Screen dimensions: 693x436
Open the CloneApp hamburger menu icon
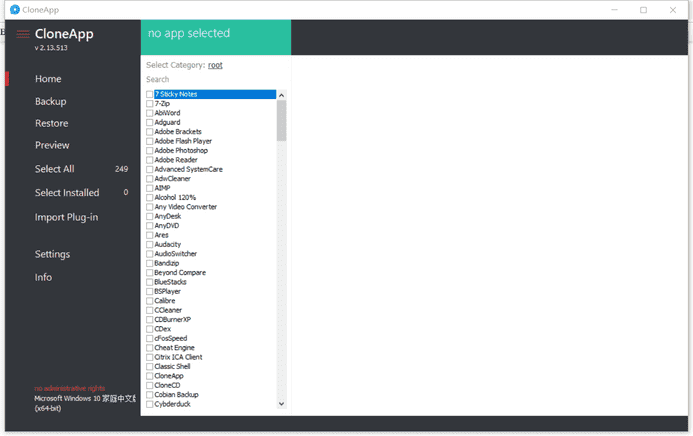pyautogui.click(x=23, y=34)
